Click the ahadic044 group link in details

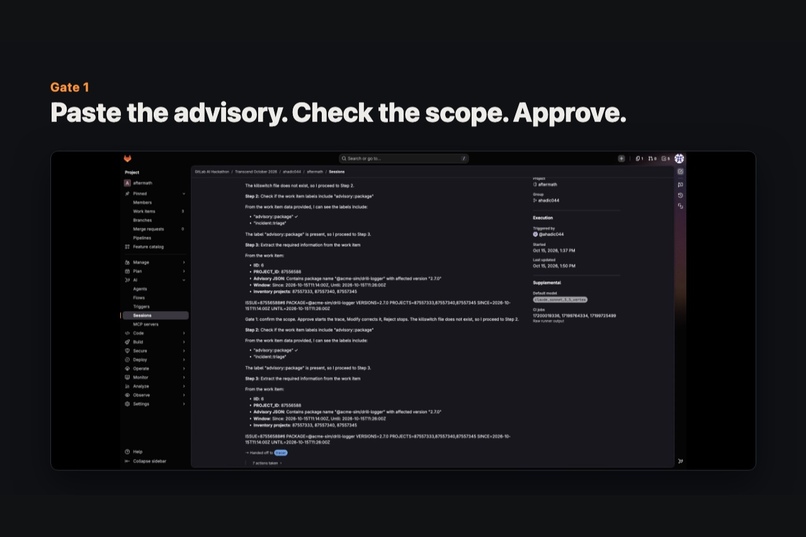pos(546,200)
